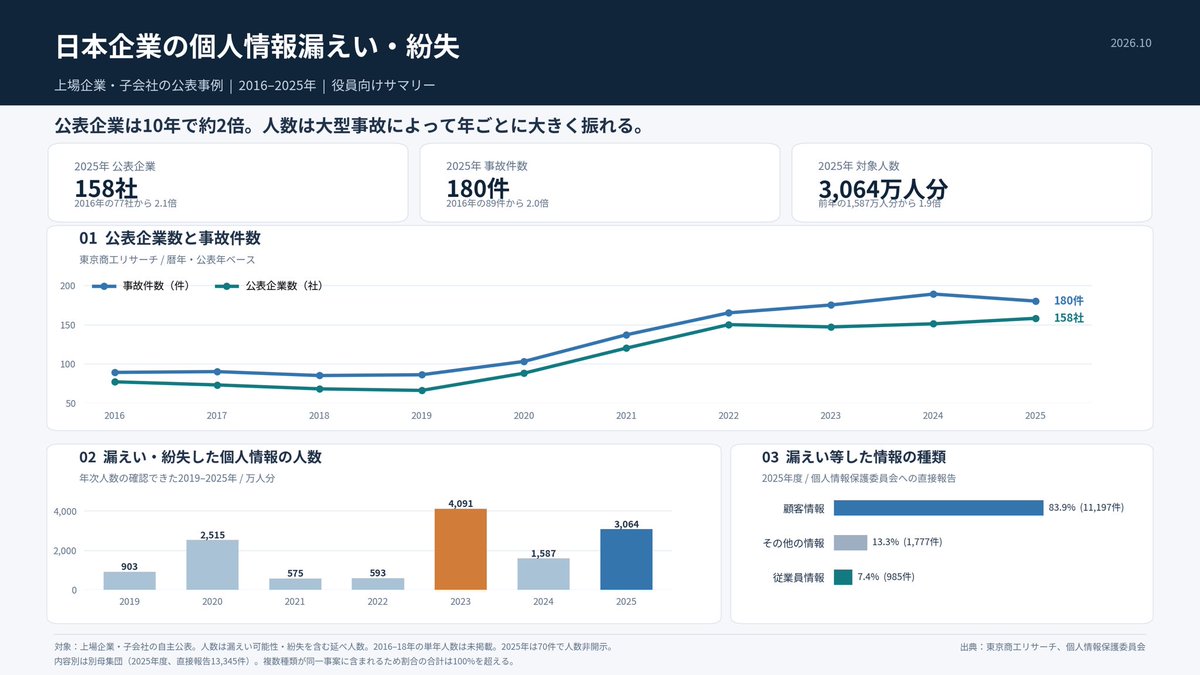Click the 2025年 公表企業 card label
Screen dimensions: 1200x675
point(115,166)
